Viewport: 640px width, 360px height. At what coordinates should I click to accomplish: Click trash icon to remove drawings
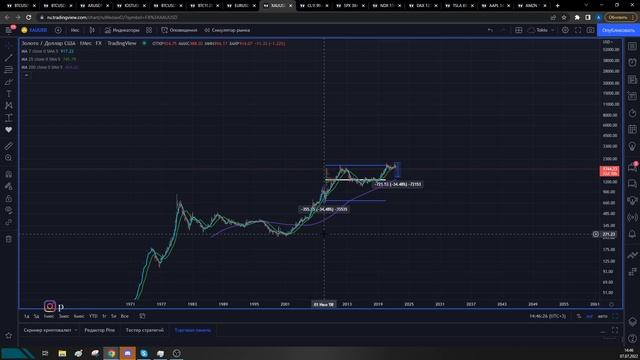click(x=9, y=239)
